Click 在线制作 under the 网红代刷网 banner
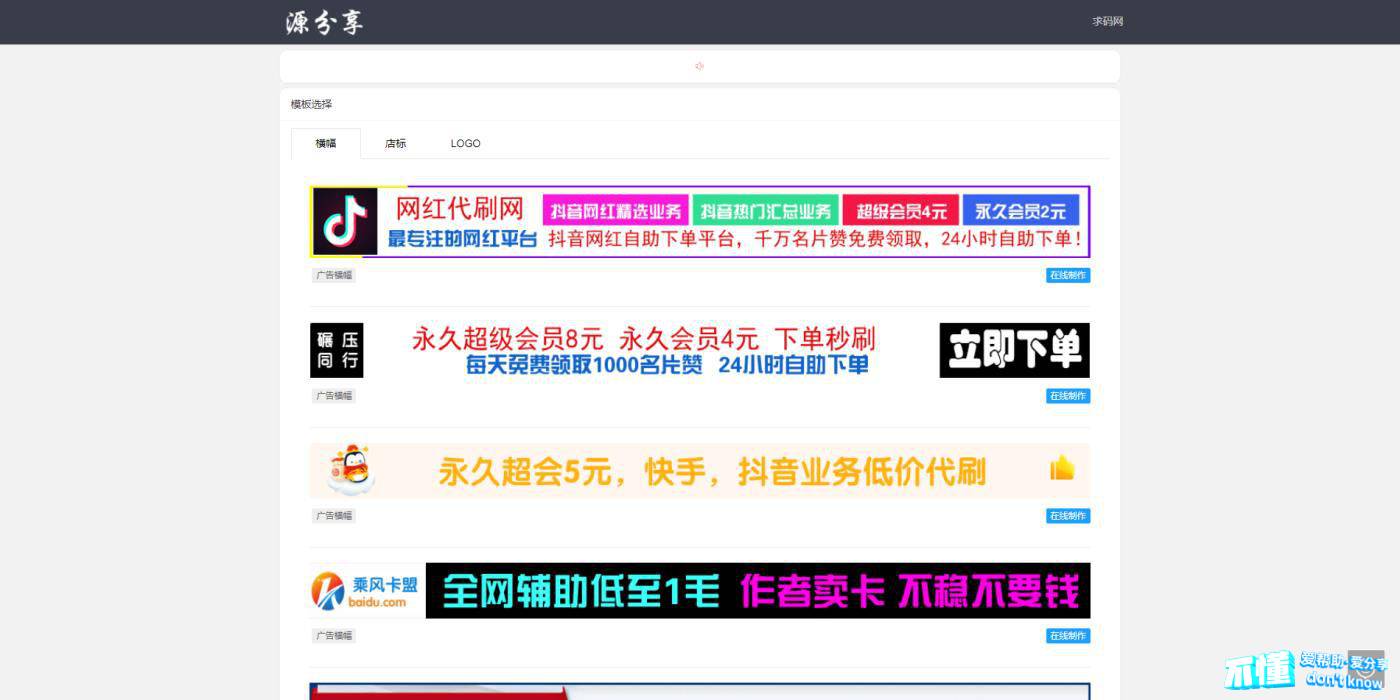This screenshot has width=1400, height=700. click(x=1068, y=275)
